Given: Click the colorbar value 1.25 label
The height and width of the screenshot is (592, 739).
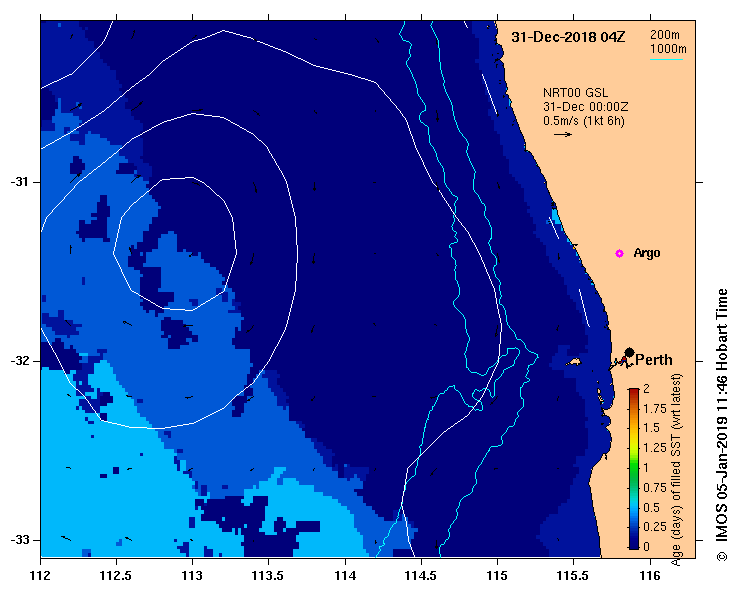Looking at the screenshot, I should pos(655,448).
